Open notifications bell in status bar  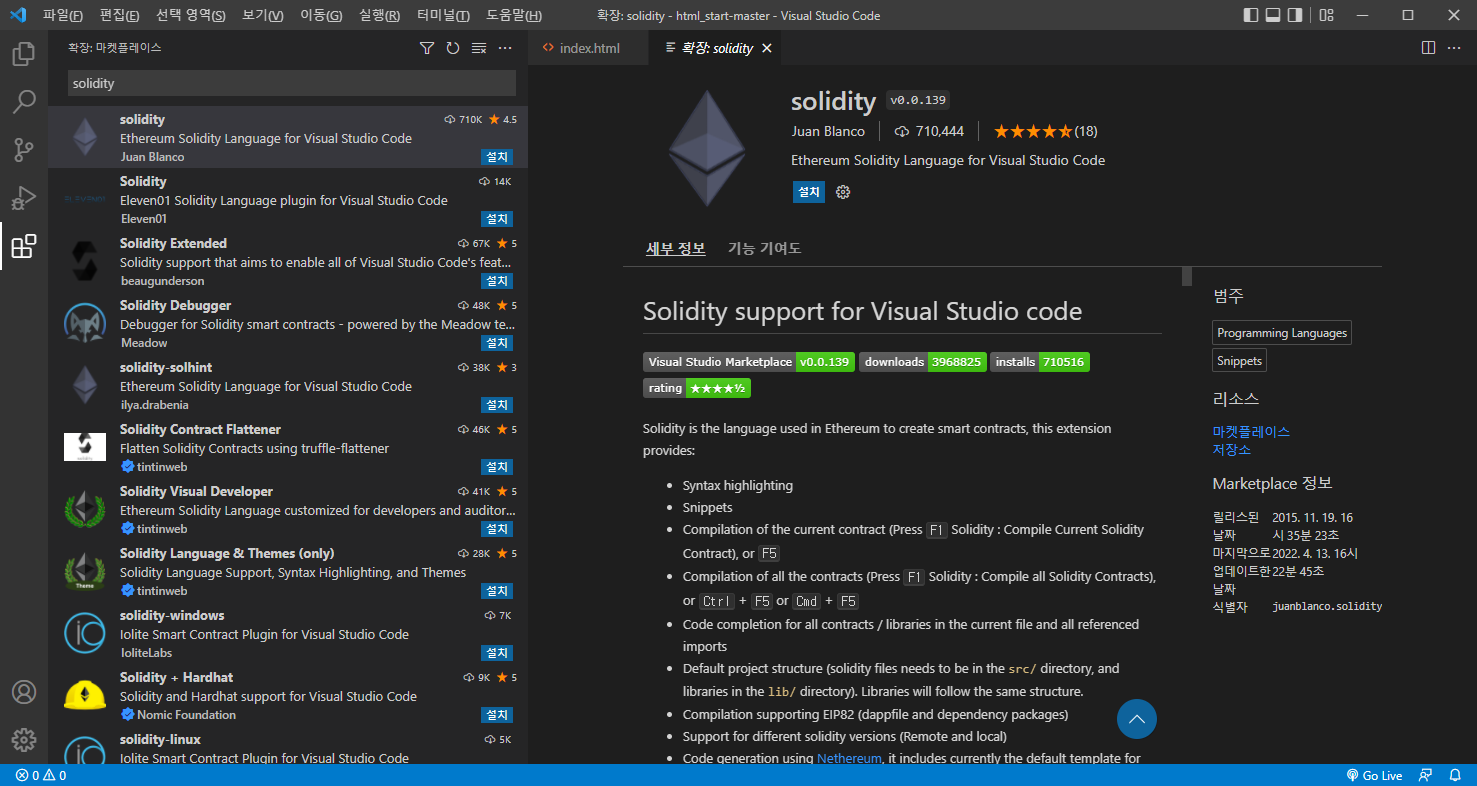point(1454,776)
